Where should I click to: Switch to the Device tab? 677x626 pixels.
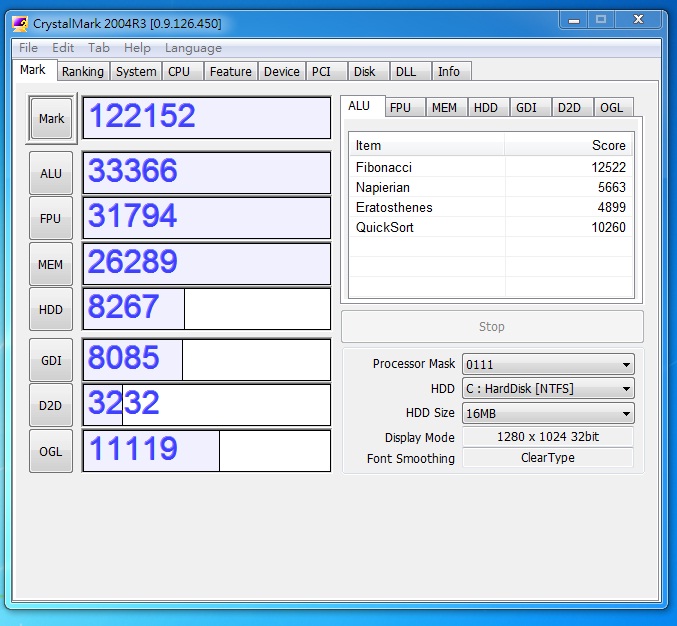(x=282, y=71)
